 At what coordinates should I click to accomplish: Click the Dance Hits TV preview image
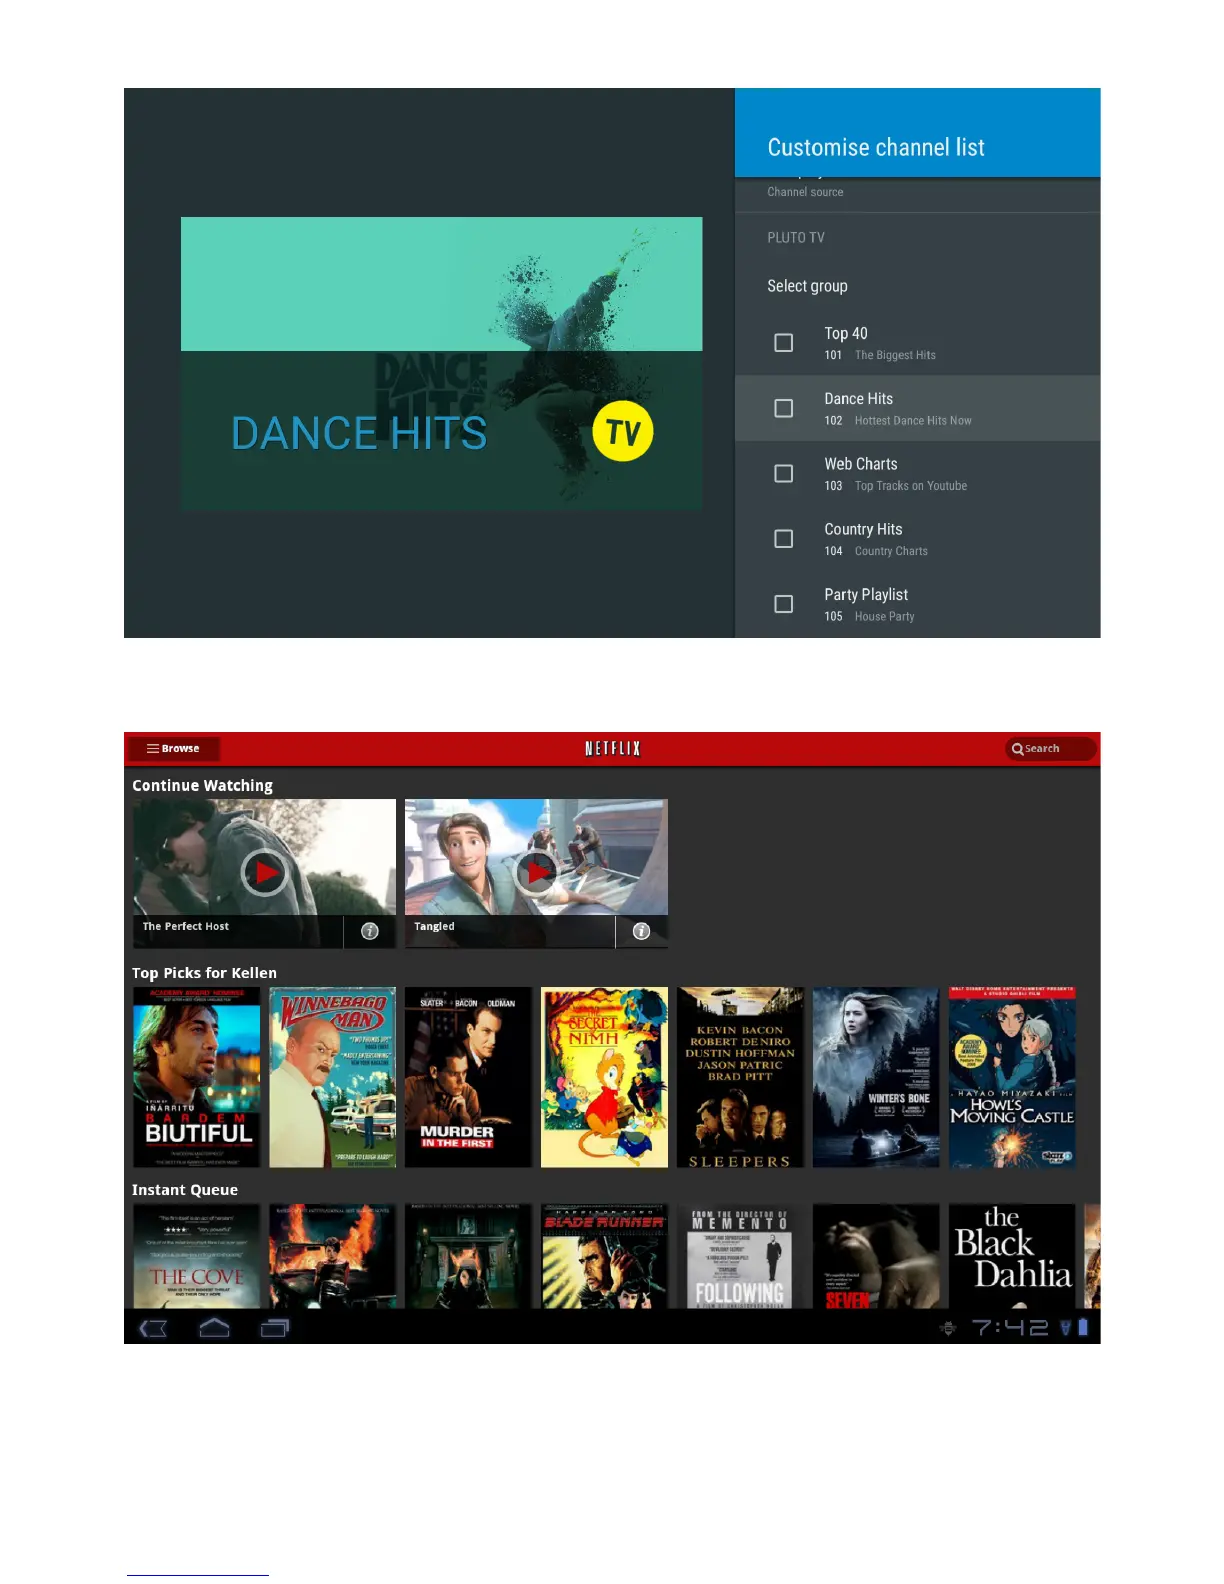(x=441, y=363)
